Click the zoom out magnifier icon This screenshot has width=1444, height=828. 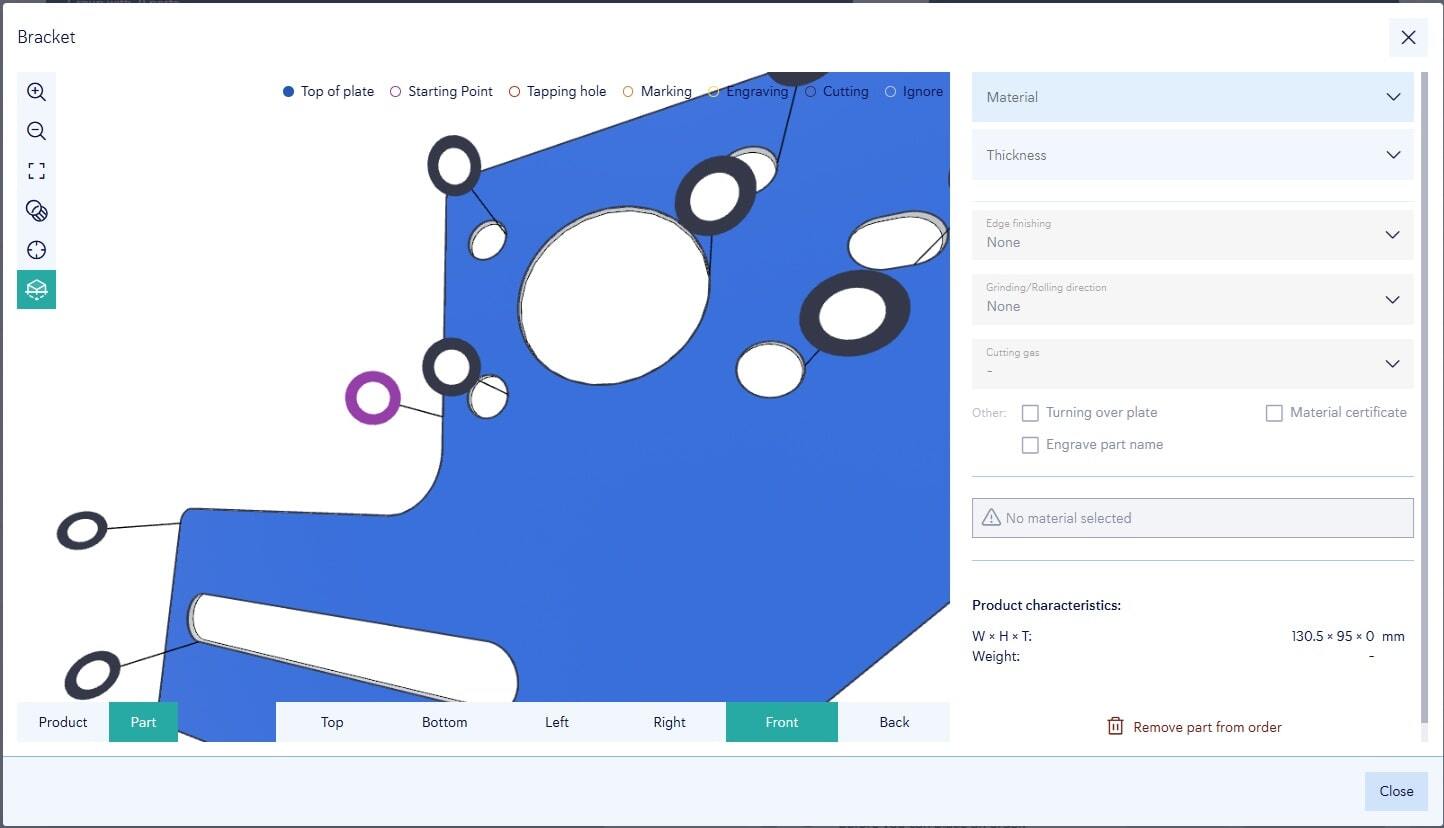tap(36, 131)
